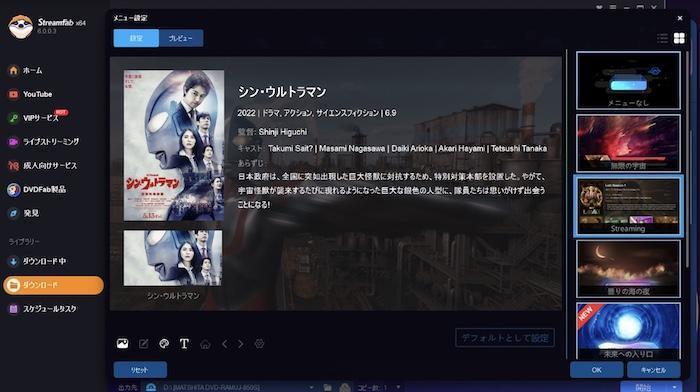The width and height of the screenshot is (700, 392).
Task: Click the 開始 button in main window
Action: (x=643, y=387)
